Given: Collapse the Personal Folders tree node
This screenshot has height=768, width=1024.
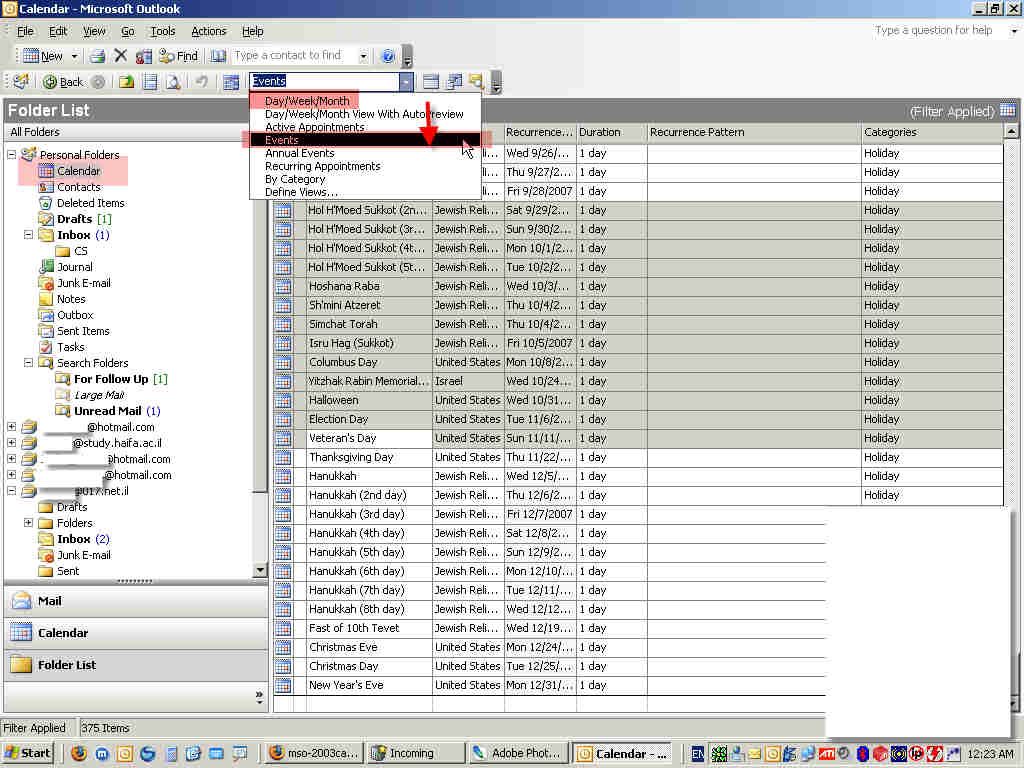Looking at the screenshot, I should [12, 155].
